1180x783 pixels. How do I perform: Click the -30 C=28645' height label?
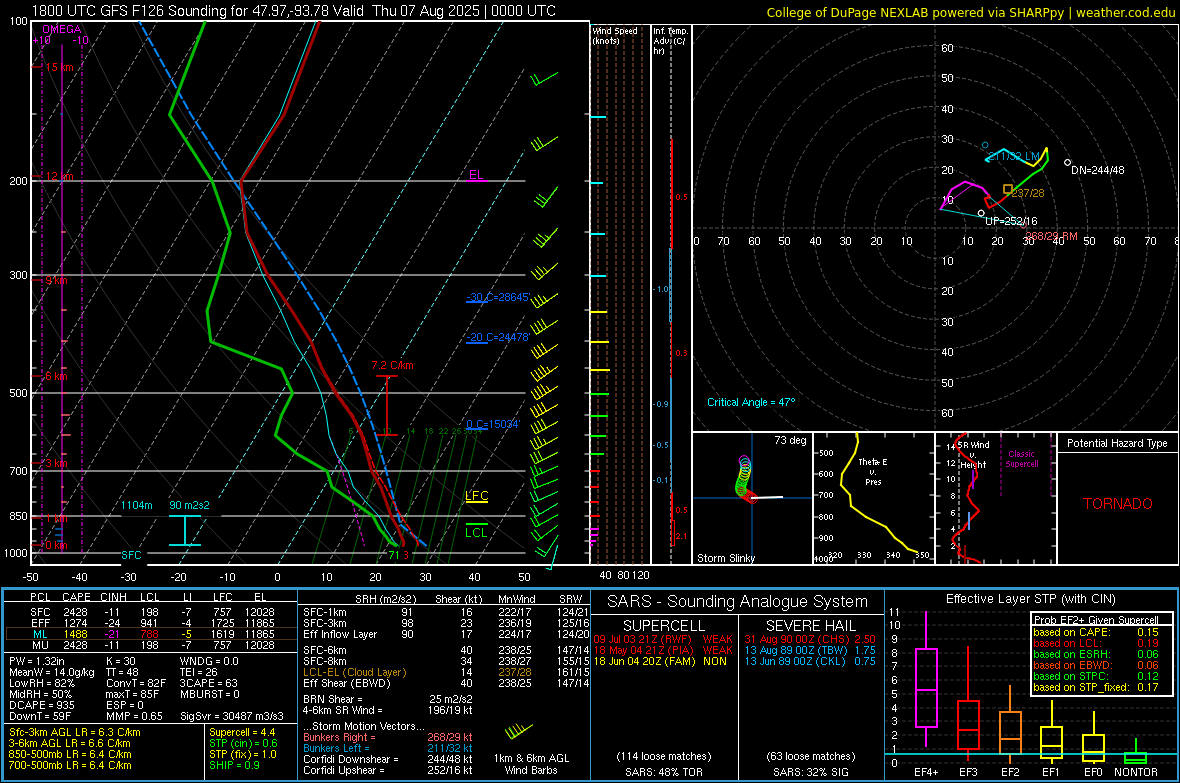click(x=498, y=297)
